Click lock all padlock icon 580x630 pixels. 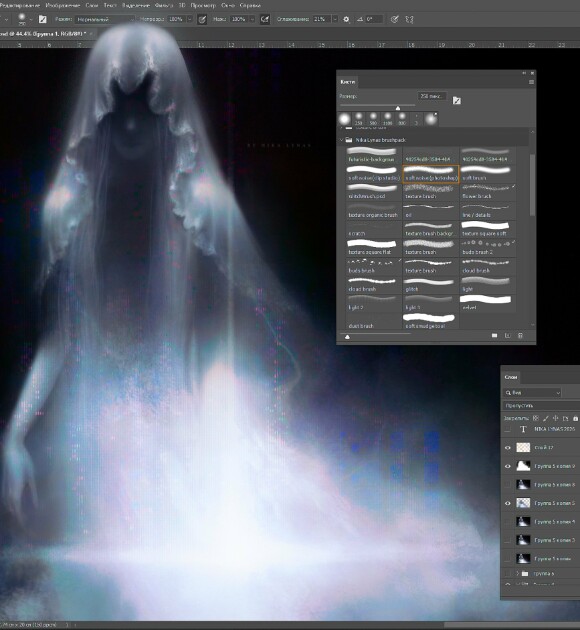coord(575,418)
